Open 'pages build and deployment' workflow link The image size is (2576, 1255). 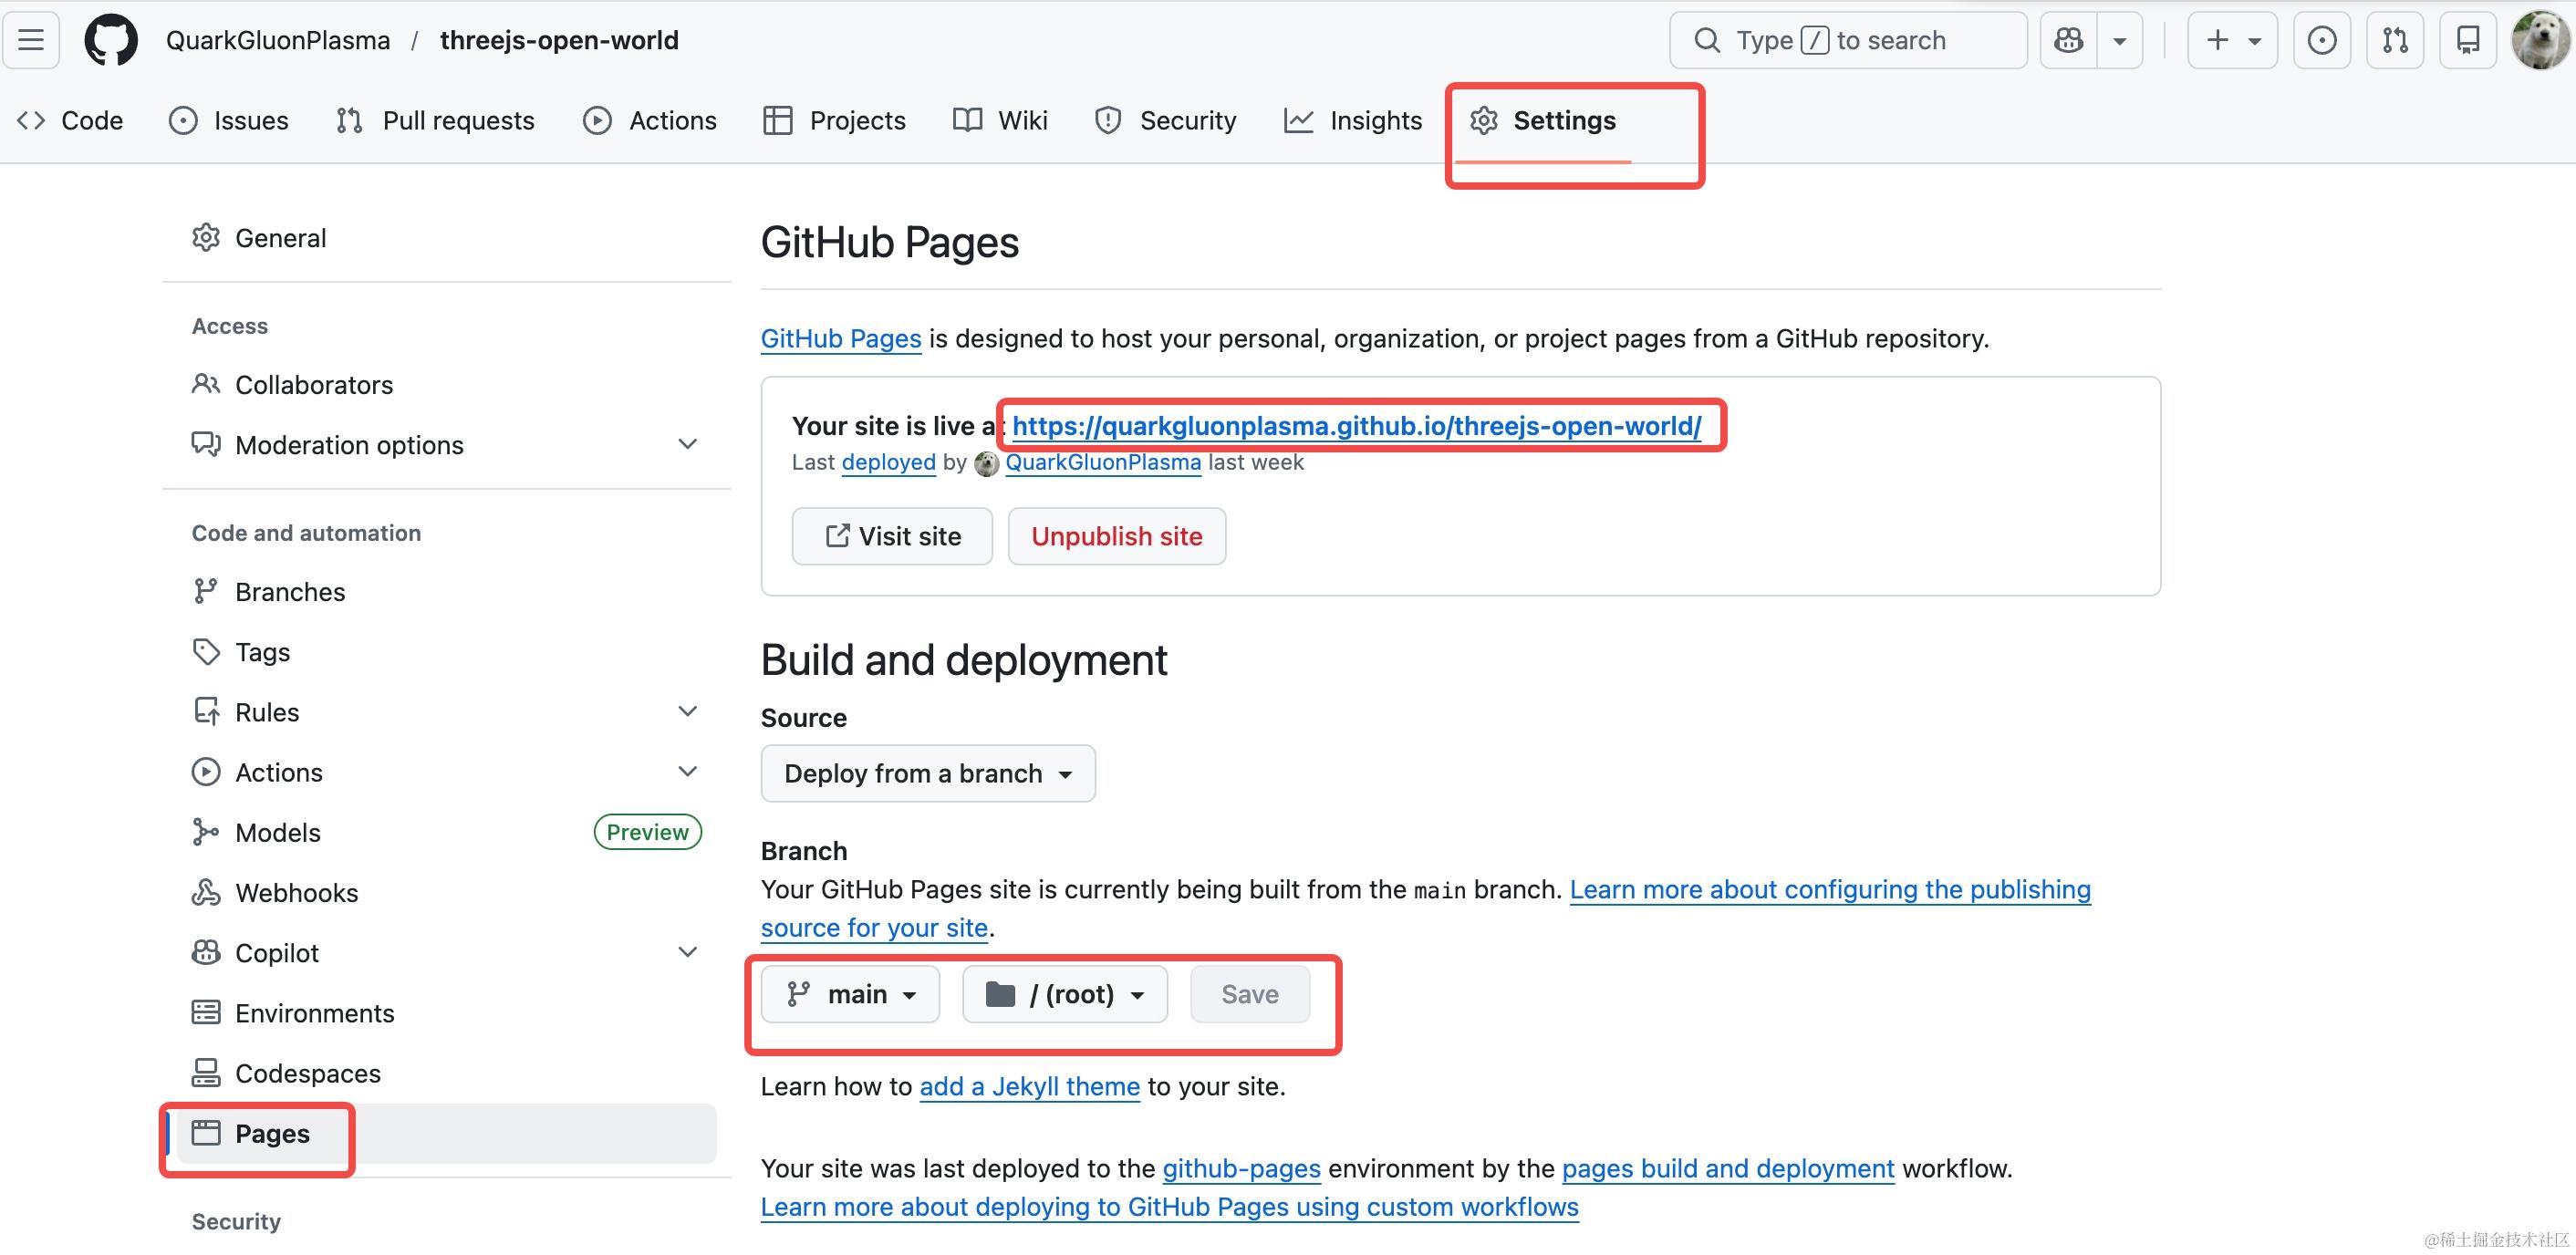[1728, 1168]
